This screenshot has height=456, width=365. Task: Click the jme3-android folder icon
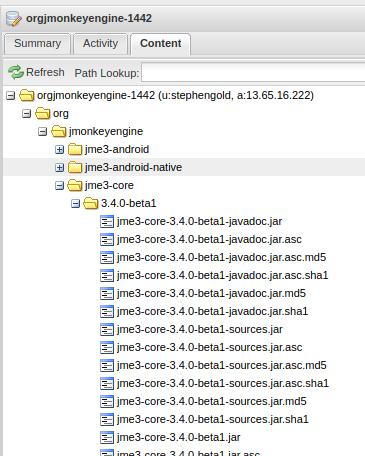[75, 149]
